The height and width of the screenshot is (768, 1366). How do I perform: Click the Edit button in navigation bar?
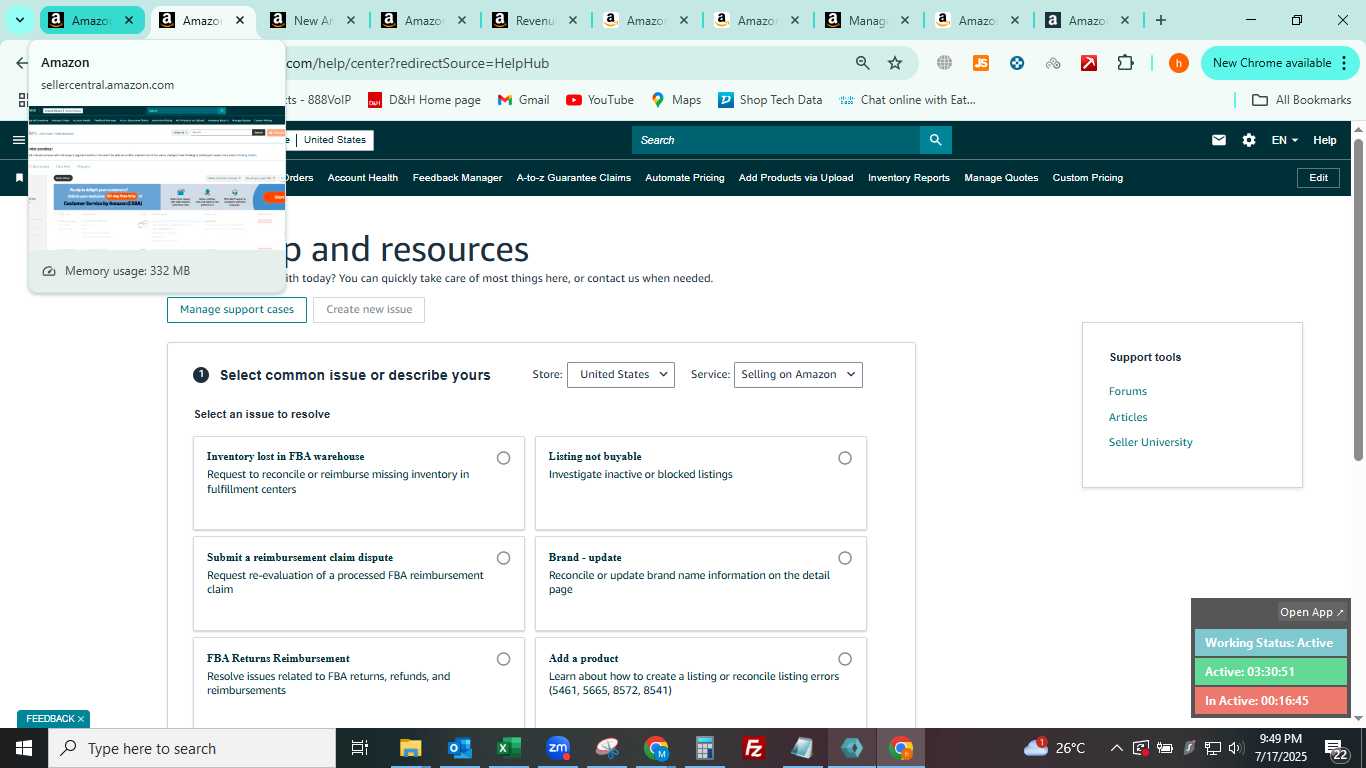(1318, 178)
